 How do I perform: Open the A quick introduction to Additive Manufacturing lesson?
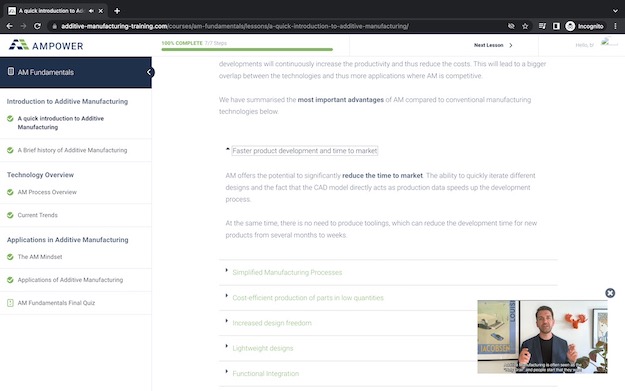point(61,123)
